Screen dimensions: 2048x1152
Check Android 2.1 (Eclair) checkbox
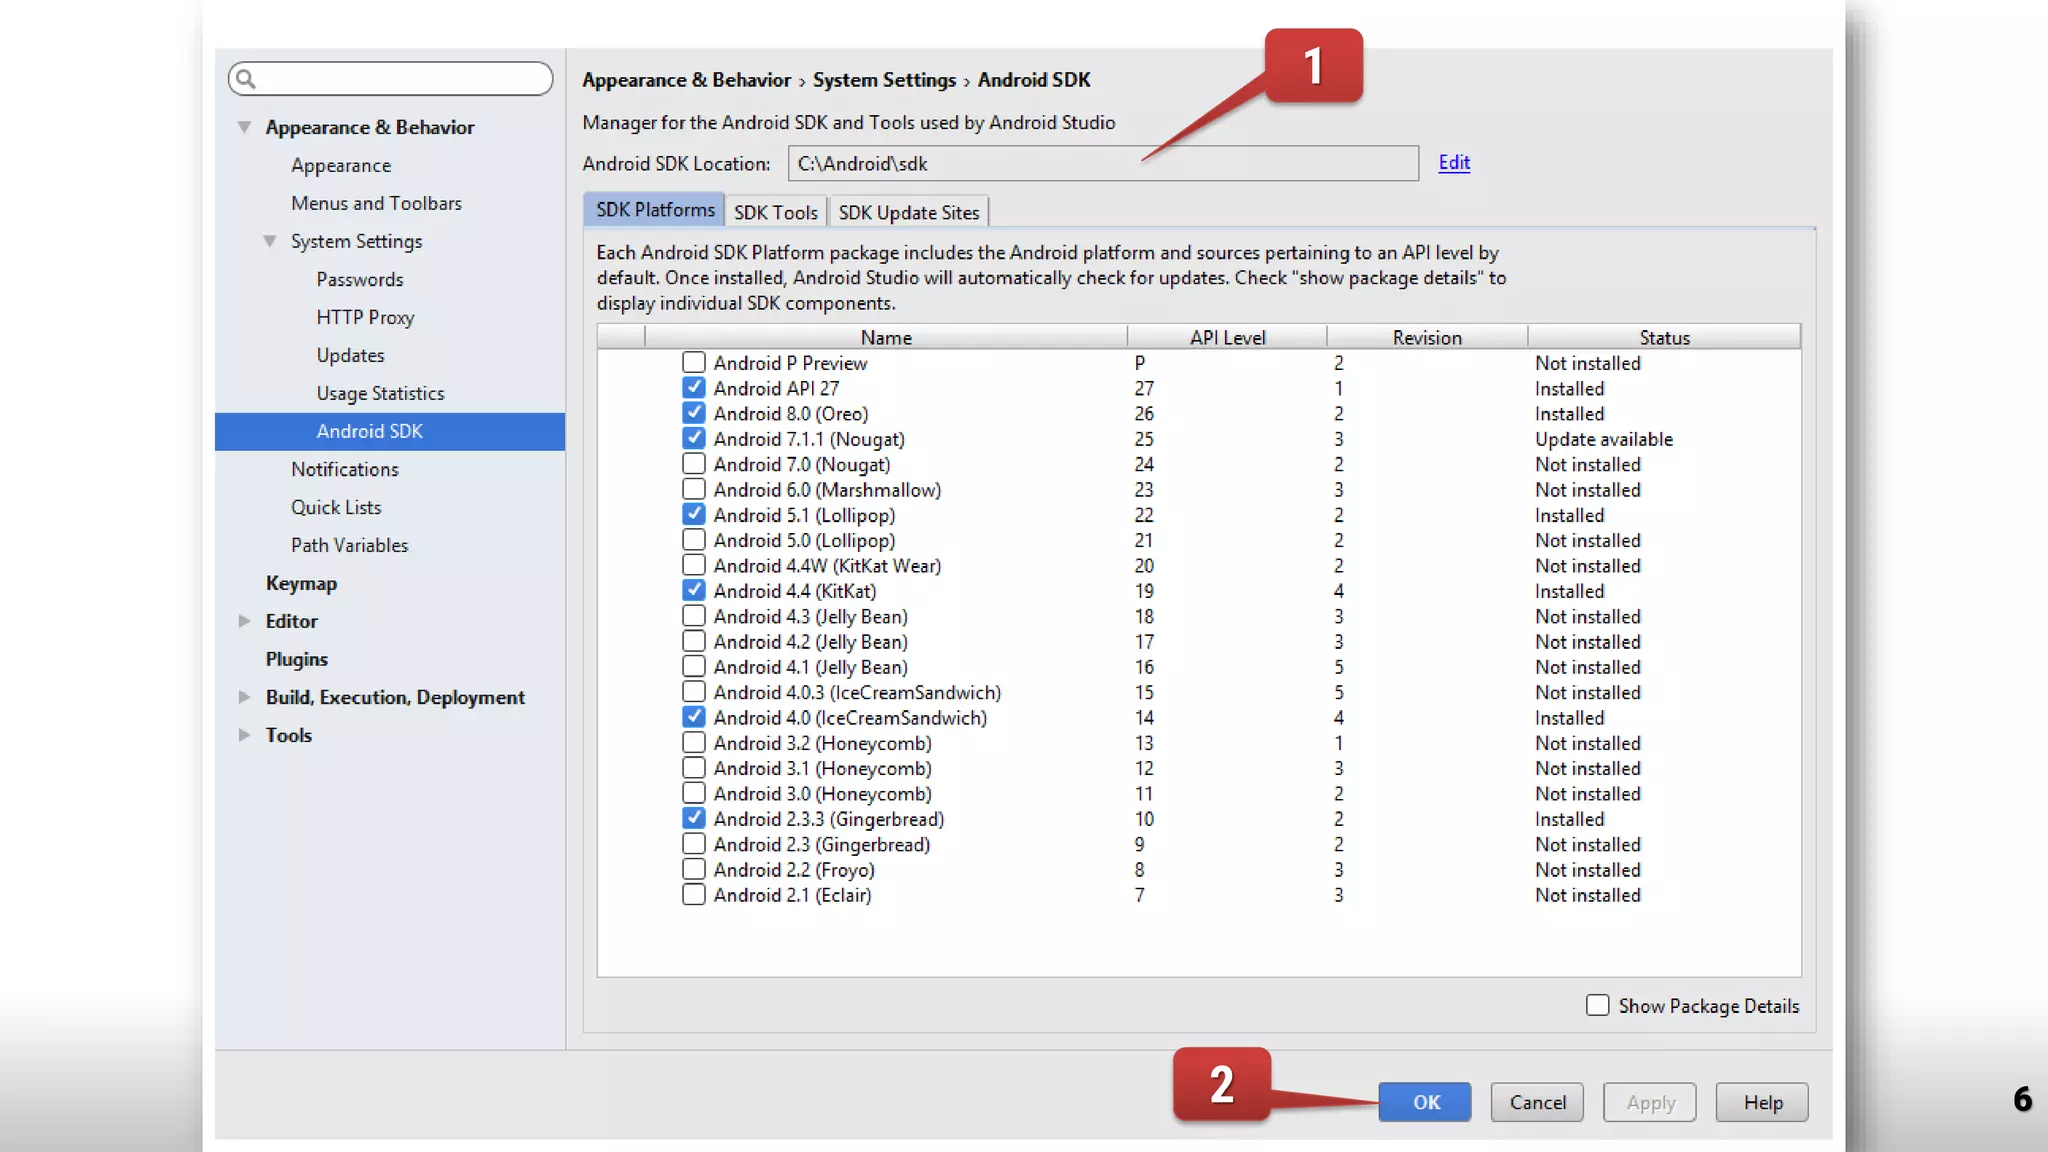(693, 894)
